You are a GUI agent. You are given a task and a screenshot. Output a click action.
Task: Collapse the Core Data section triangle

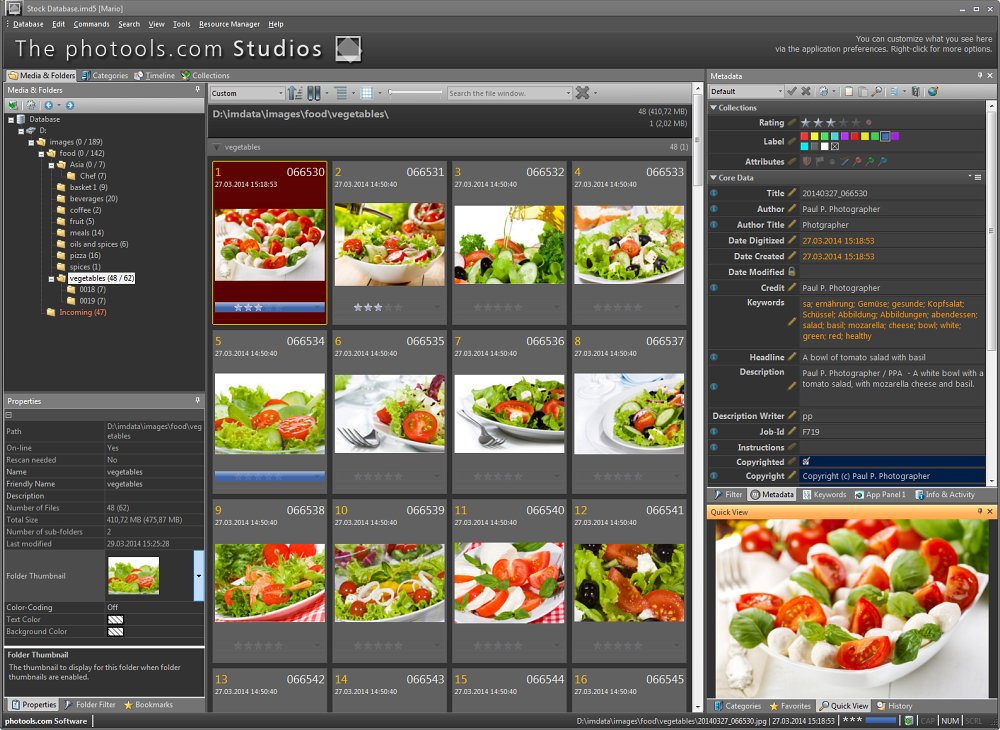[x=714, y=177]
